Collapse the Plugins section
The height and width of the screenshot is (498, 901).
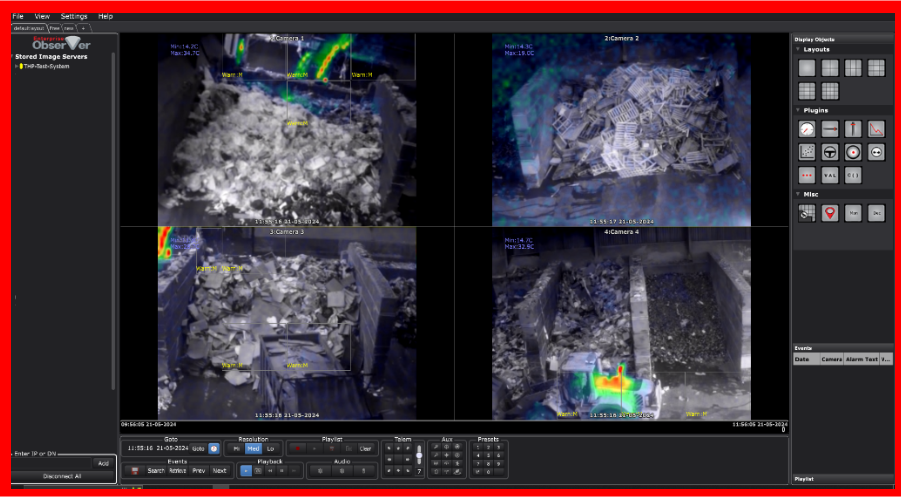pos(798,110)
